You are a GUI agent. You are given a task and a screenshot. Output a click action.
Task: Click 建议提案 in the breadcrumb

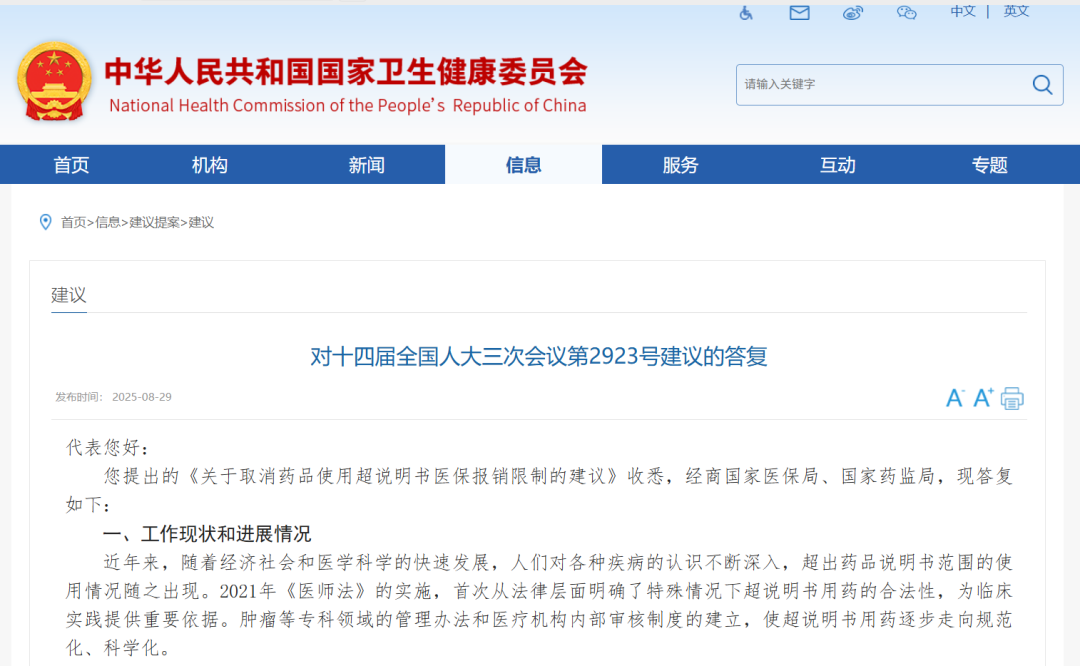(x=154, y=222)
